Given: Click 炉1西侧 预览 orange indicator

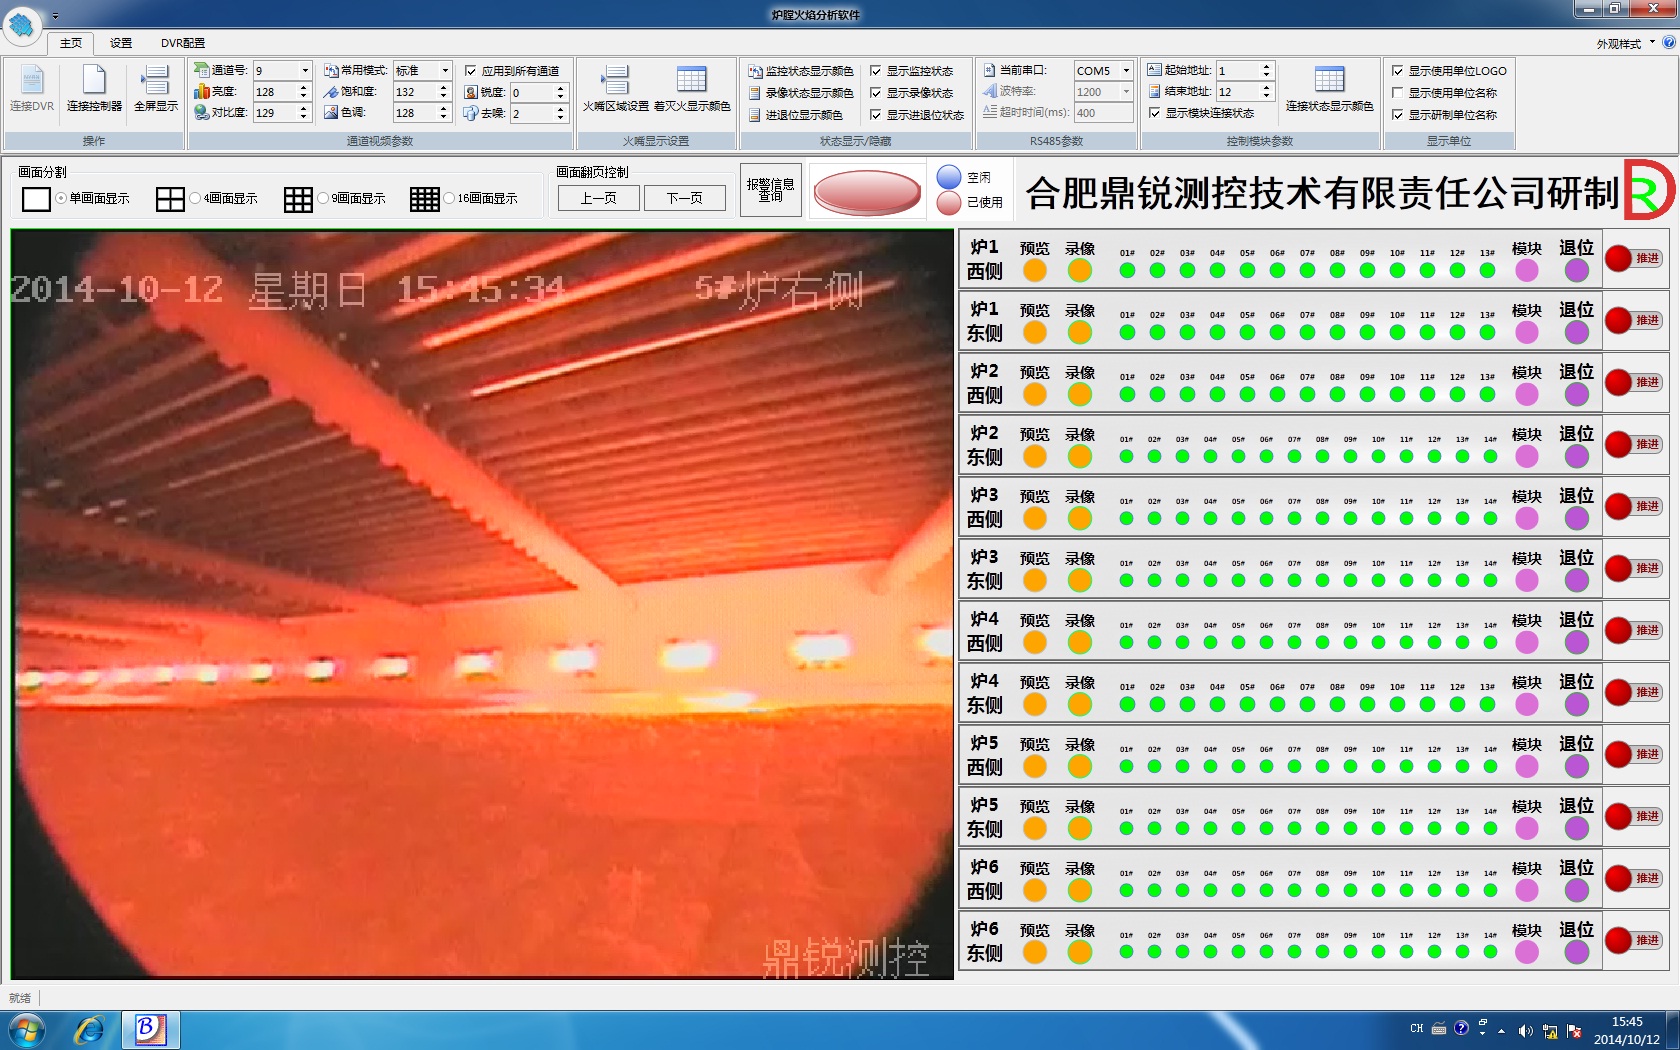Looking at the screenshot, I should click(1035, 270).
